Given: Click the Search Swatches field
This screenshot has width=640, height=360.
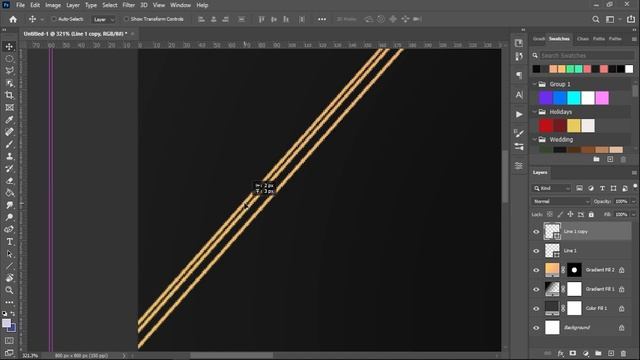Looking at the screenshot, I should 587,56.
